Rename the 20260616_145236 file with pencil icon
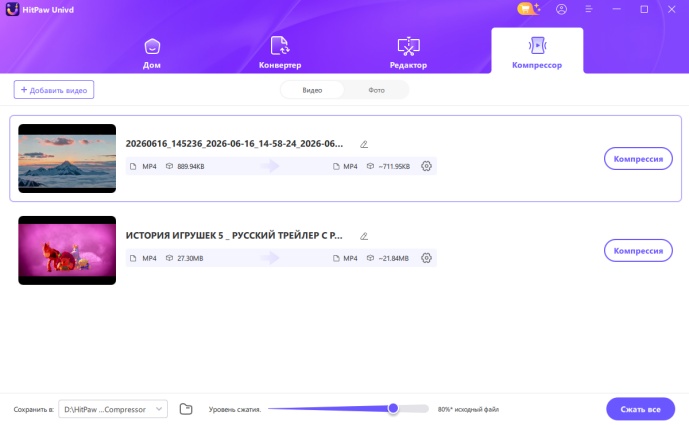Screen dimensions: 689x425 point(364,144)
